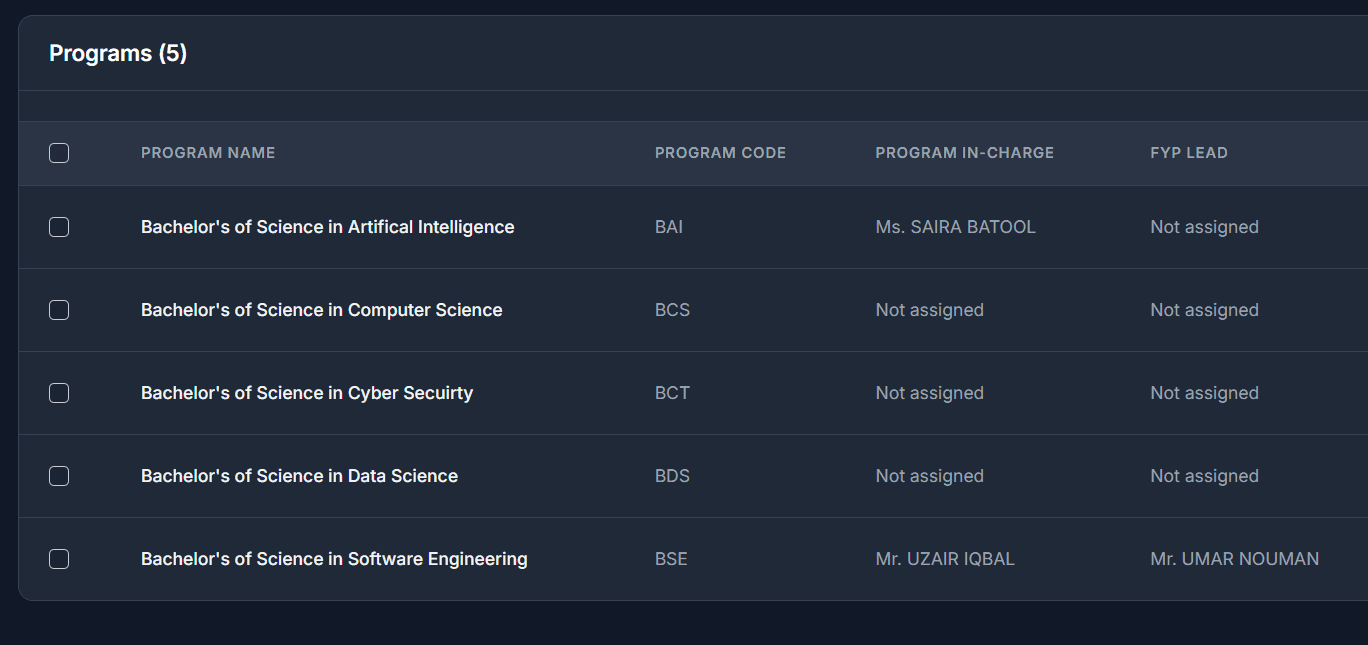Screen dimensions: 1368x645
Task: Click in-charge Mr. UZAIR IQBAL
Action: coord(945,559)
